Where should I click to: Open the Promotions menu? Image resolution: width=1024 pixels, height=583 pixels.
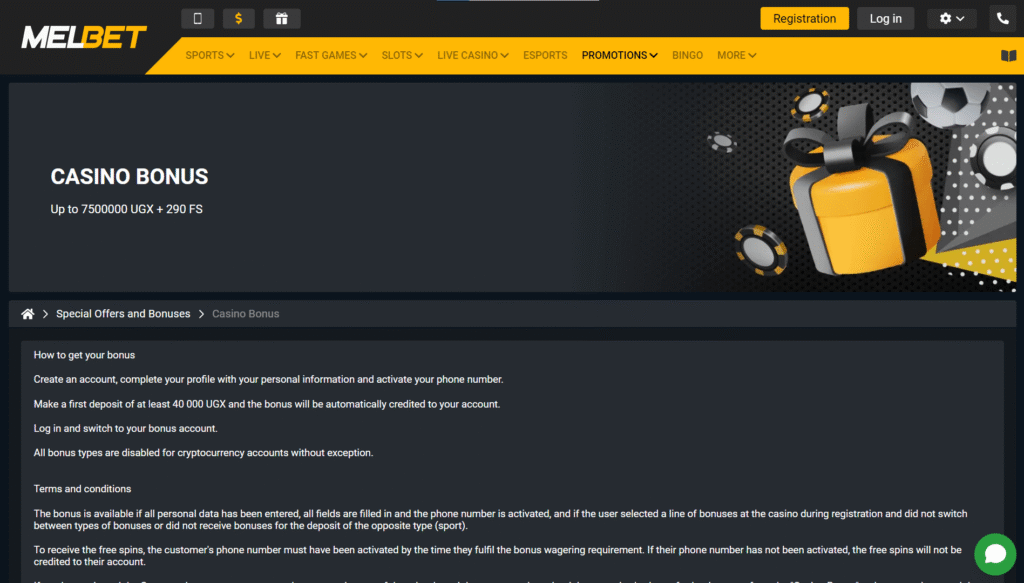pos(619,55)
